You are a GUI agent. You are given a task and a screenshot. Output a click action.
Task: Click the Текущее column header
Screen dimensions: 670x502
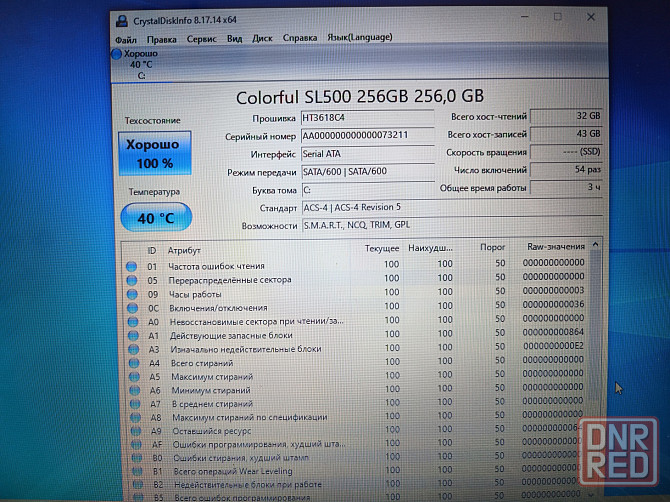coord(382,248)
